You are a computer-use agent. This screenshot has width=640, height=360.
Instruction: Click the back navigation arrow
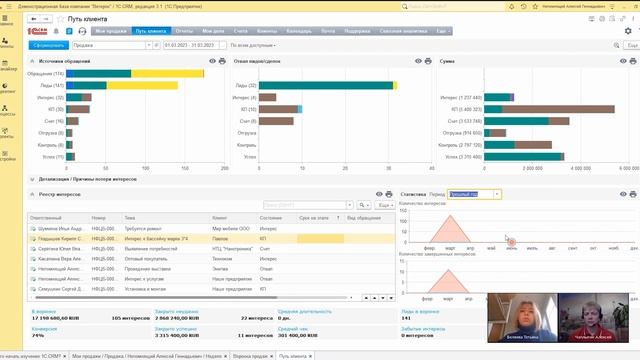(x=34, y=19)
